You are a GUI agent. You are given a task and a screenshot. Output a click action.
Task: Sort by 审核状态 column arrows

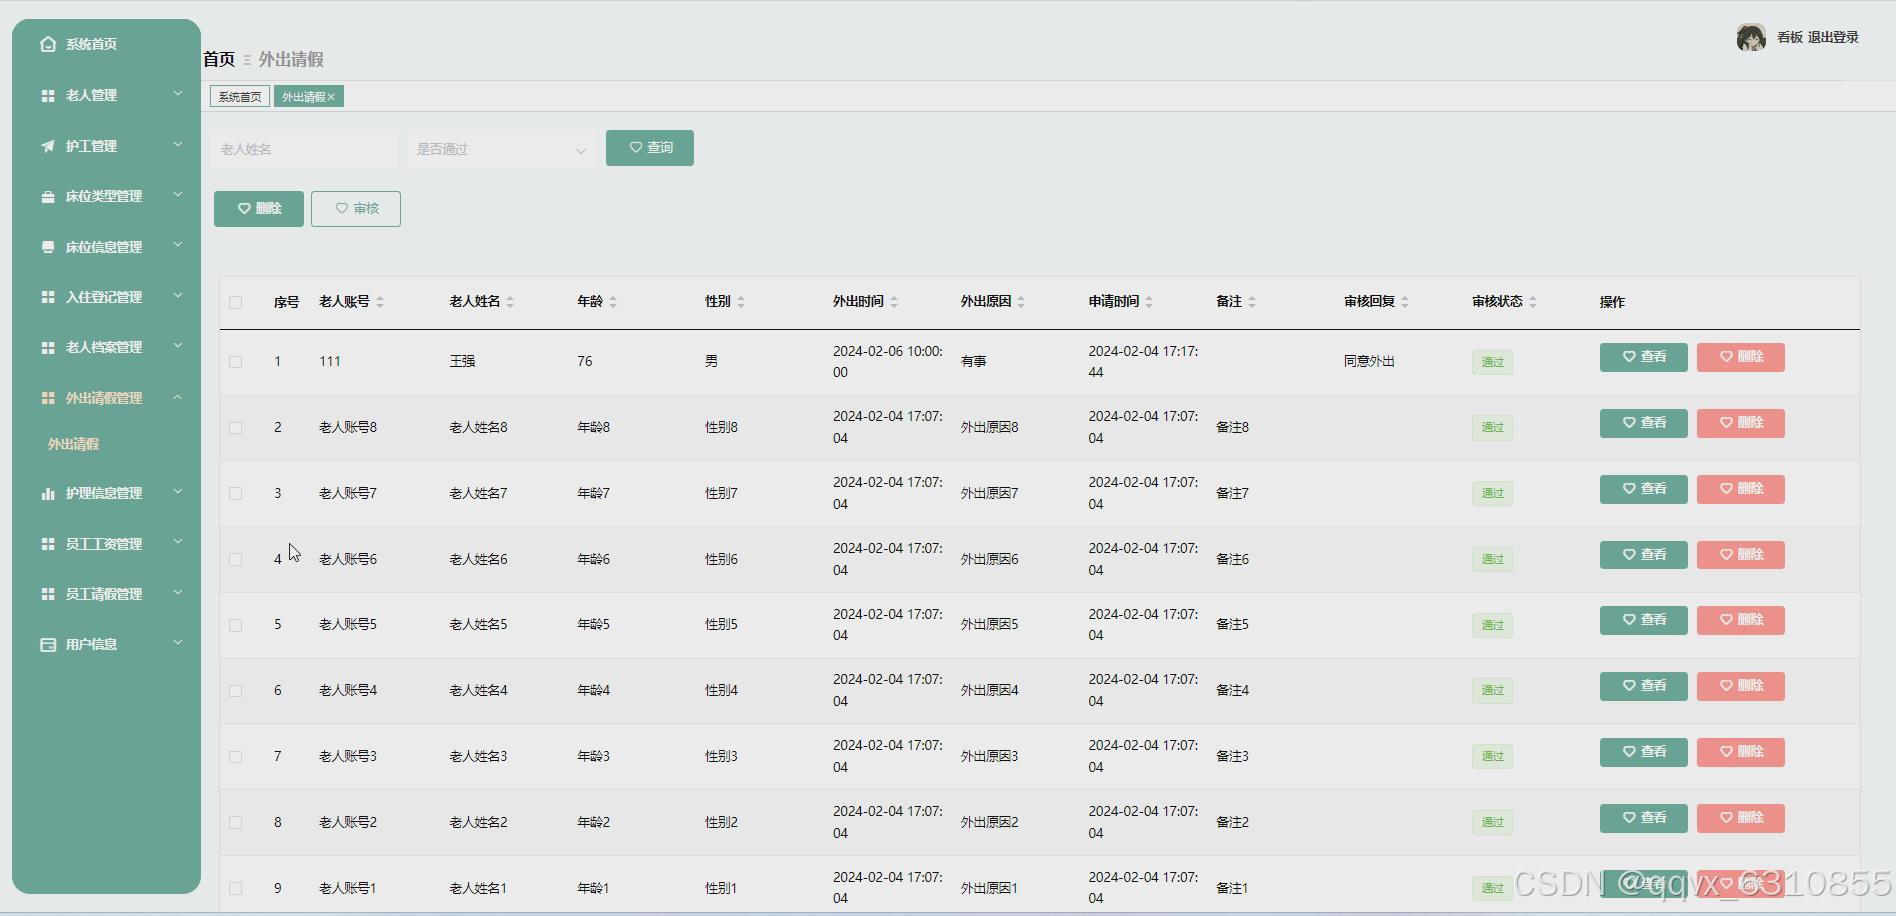click(1533, 302)
